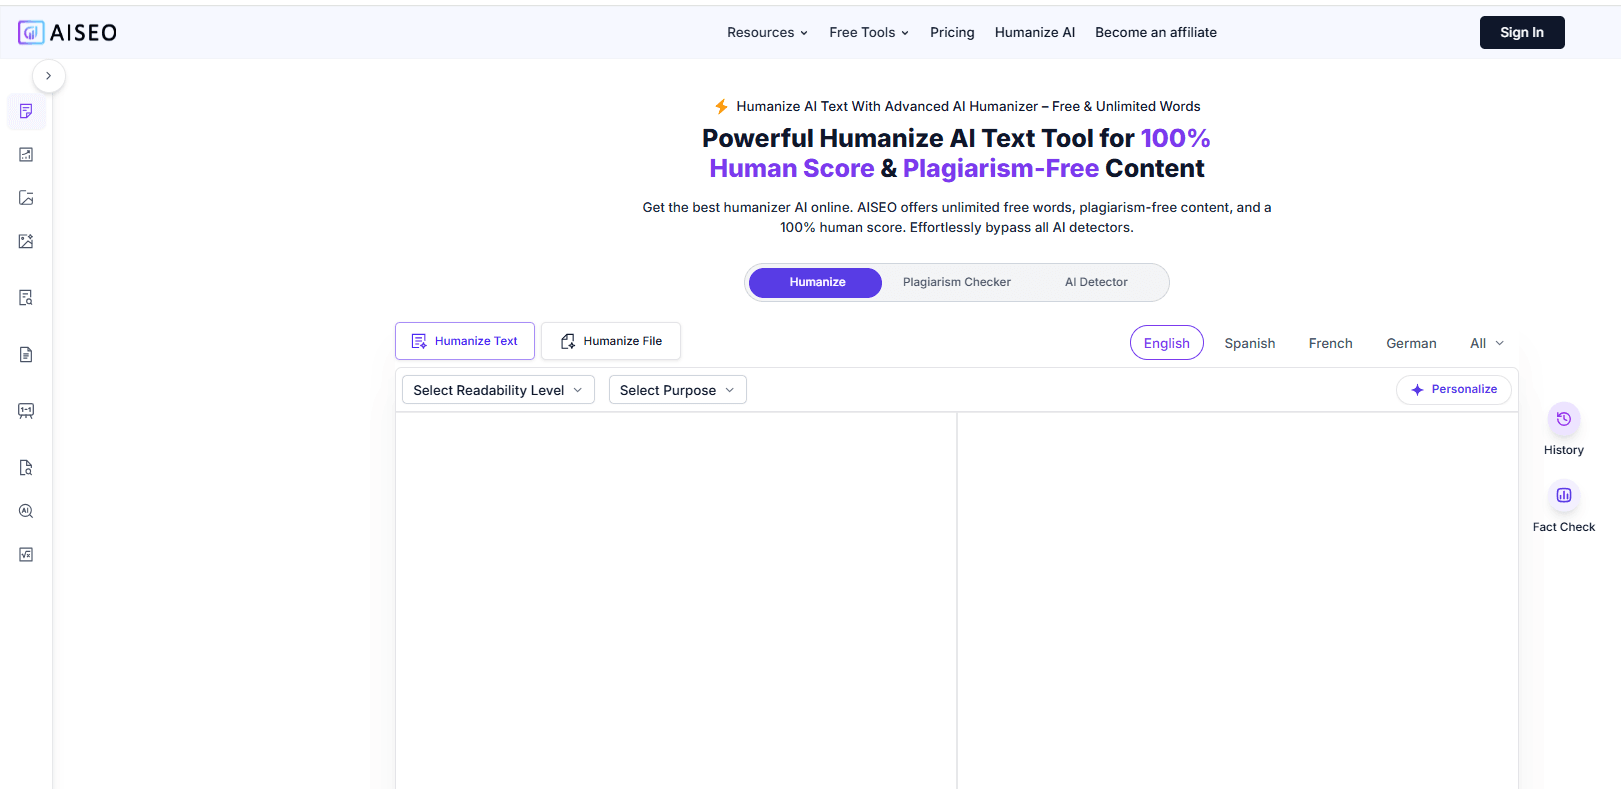
Task: Choose Spanish as the language
Action: click(1250, 343)
